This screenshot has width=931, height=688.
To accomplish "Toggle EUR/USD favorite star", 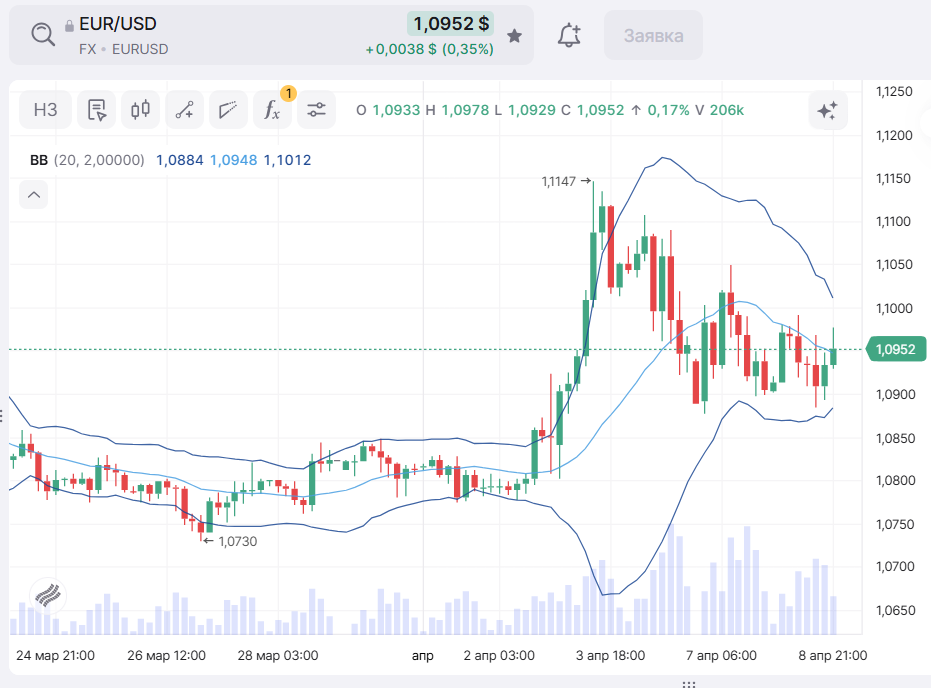I will pos(514,36).
